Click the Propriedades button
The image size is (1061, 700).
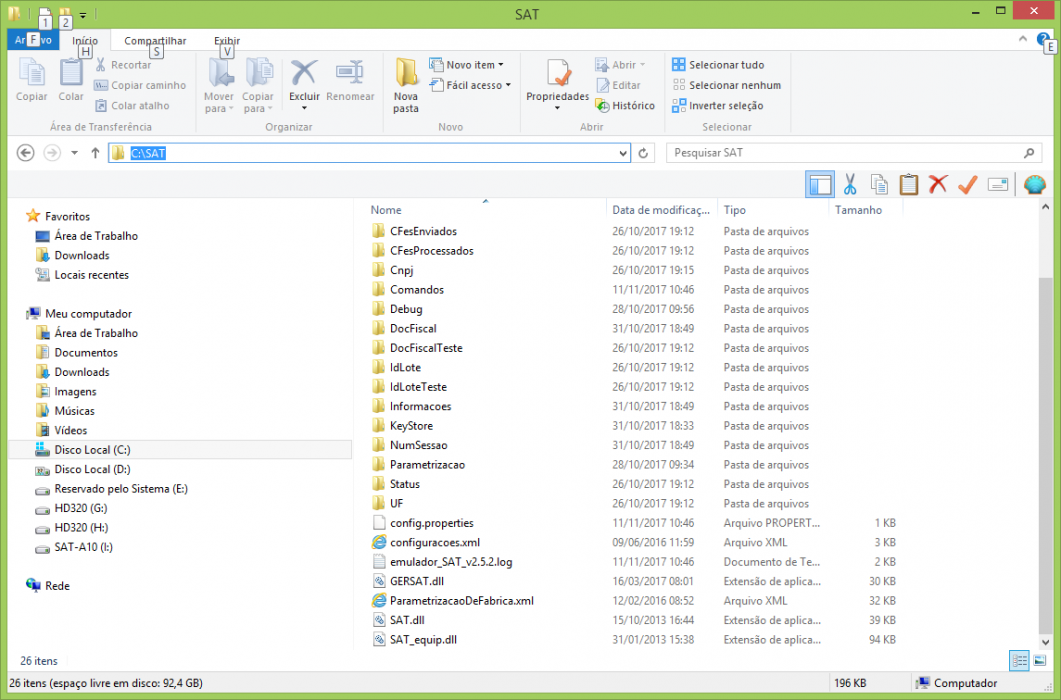coord(558,85)
